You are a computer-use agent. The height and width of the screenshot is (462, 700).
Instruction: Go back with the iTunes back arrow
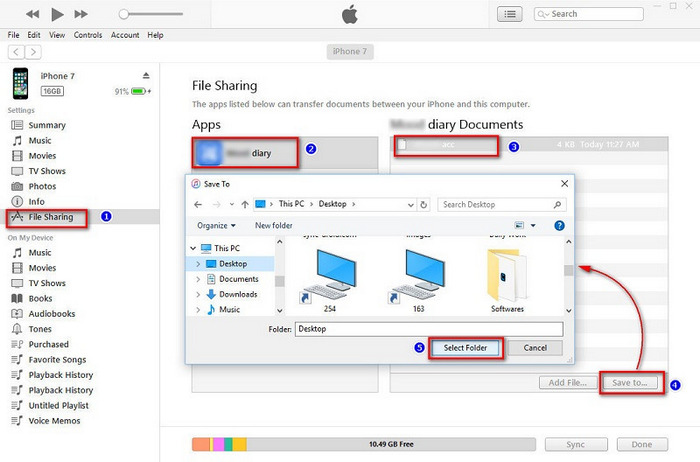16,52
